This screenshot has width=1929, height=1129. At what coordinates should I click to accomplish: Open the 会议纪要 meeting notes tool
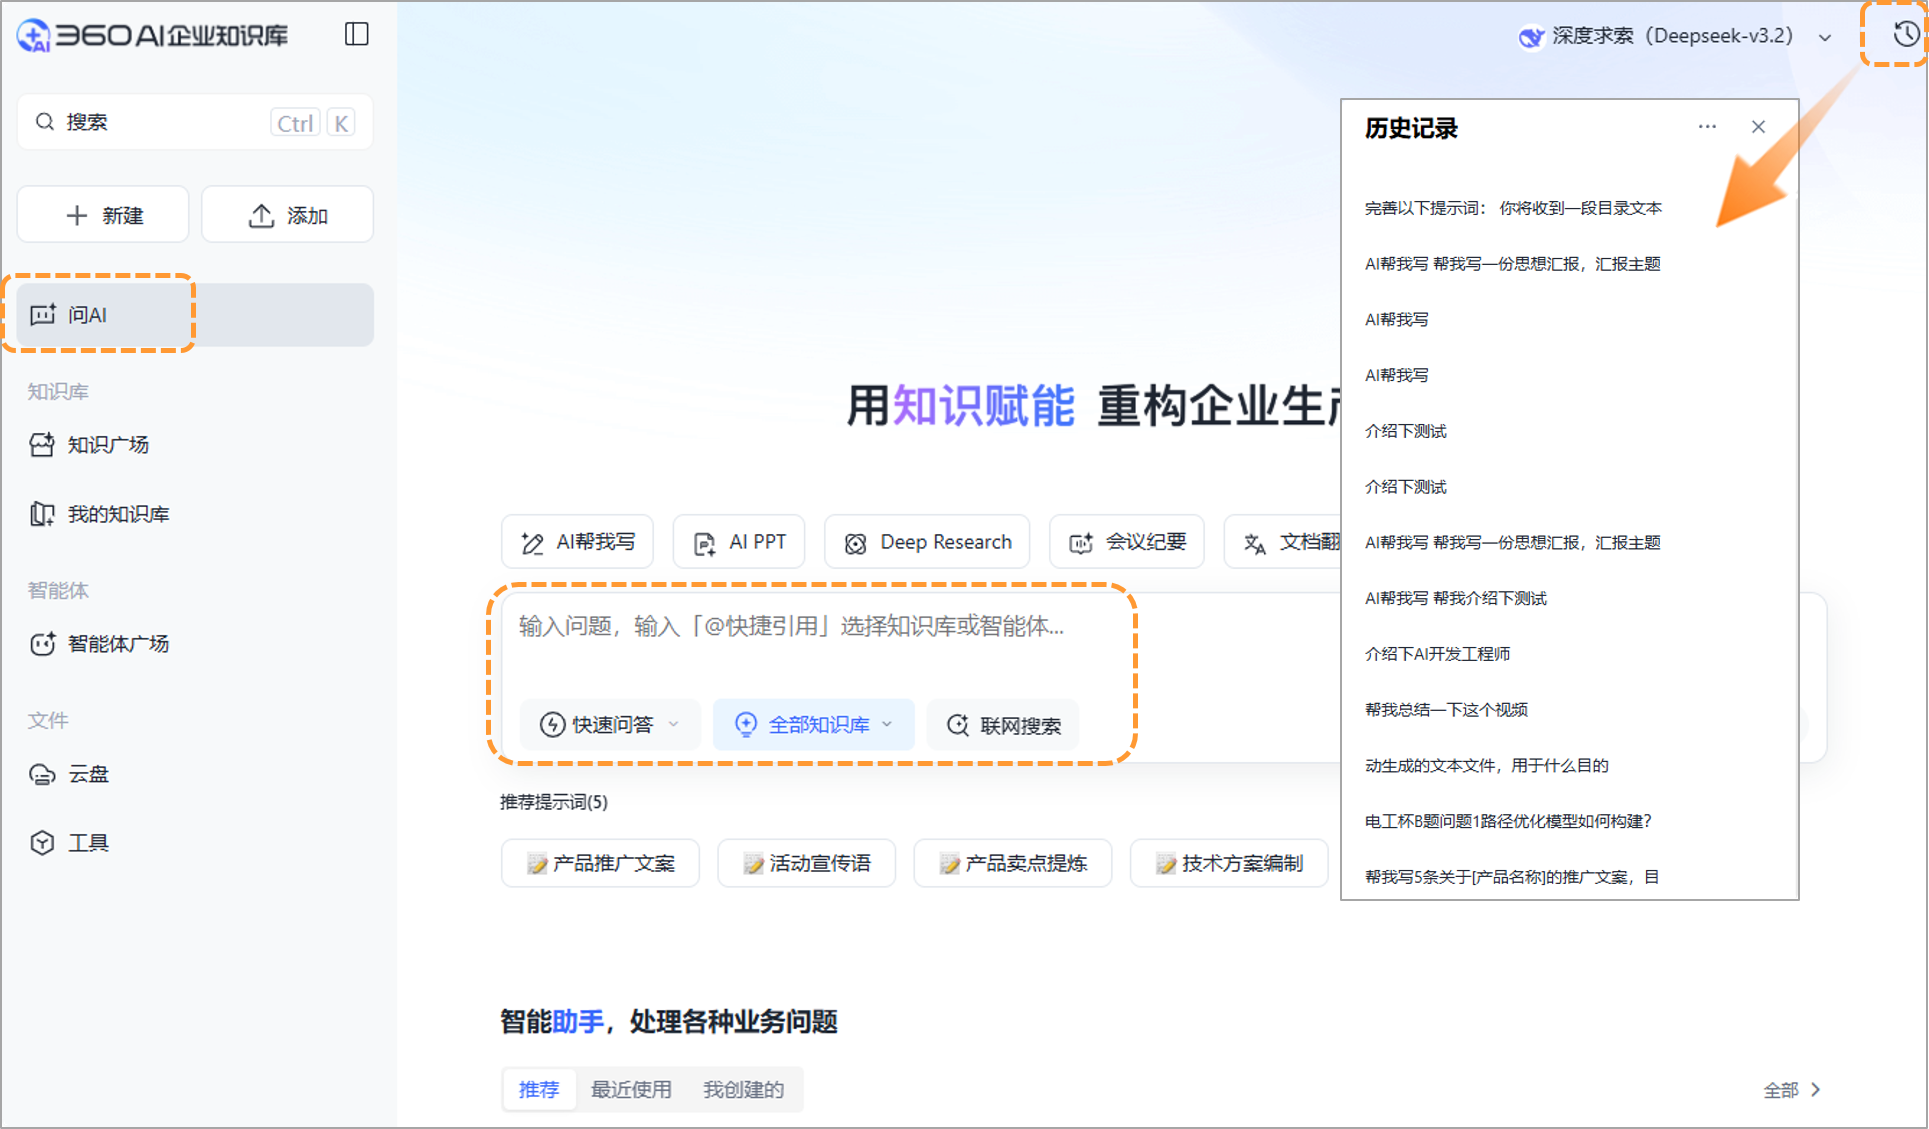pos(1126,541)
